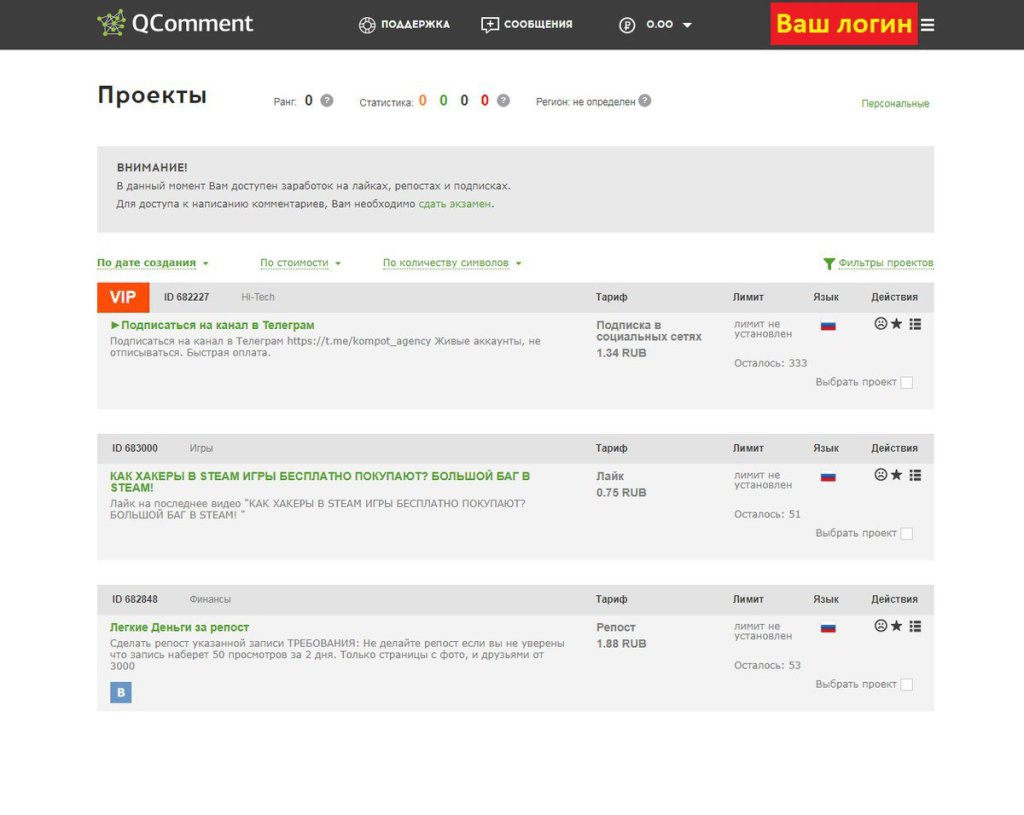Click the help icon next to Статистика
1024x815 pixels.
pyautogui.click(x=503, y=101)
